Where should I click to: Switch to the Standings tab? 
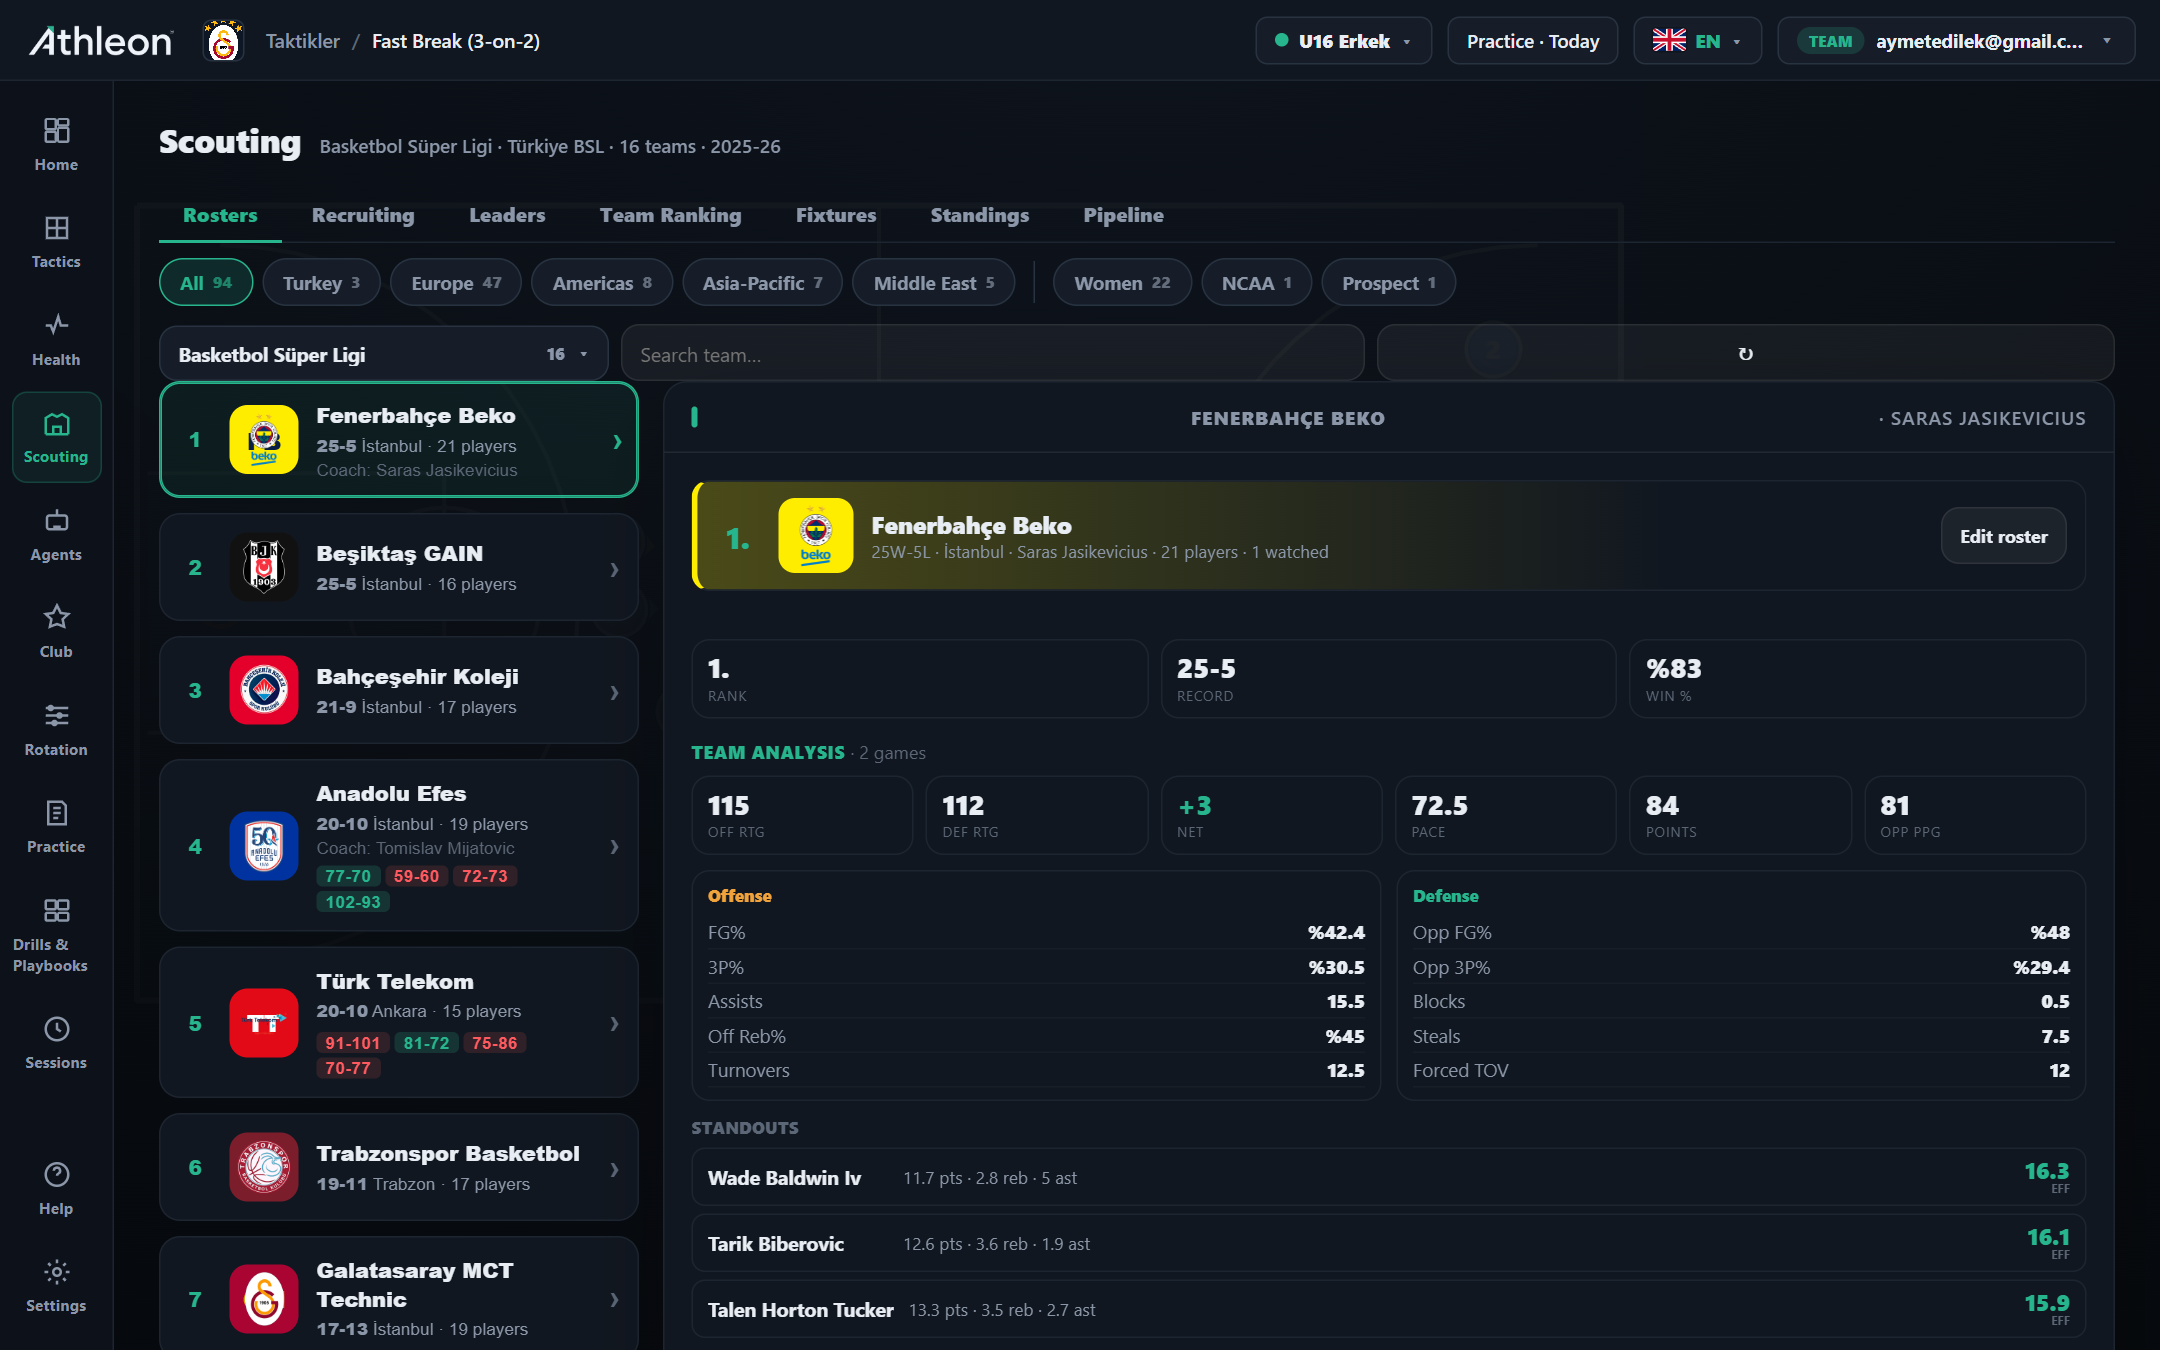point(980,215)
